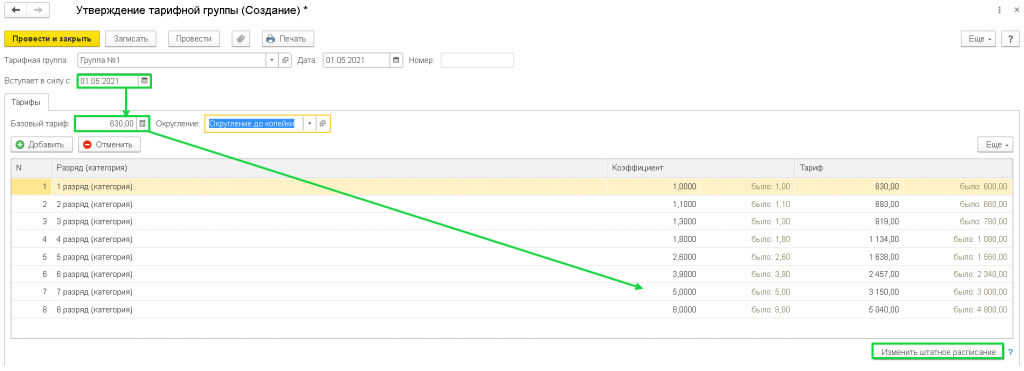This screenshot has height=371, width=1024.
Task: Click coefficient cell 8,0000
Action: (x=655, y=310)
